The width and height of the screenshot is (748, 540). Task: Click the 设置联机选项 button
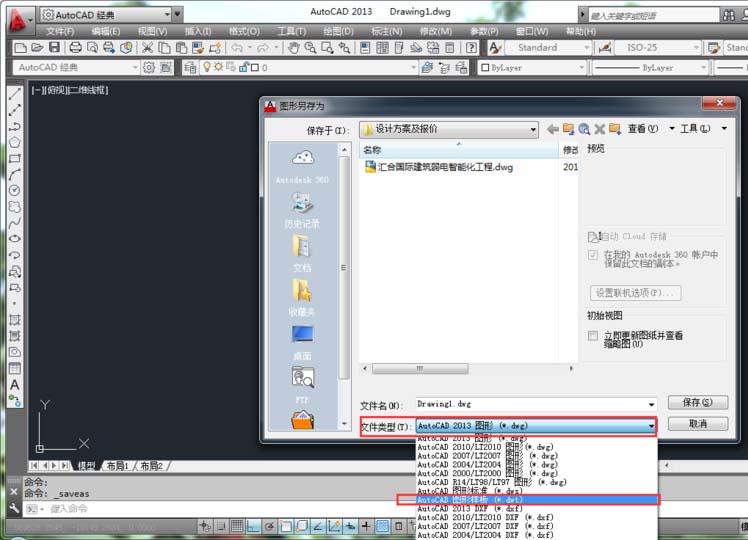point(635,293)
